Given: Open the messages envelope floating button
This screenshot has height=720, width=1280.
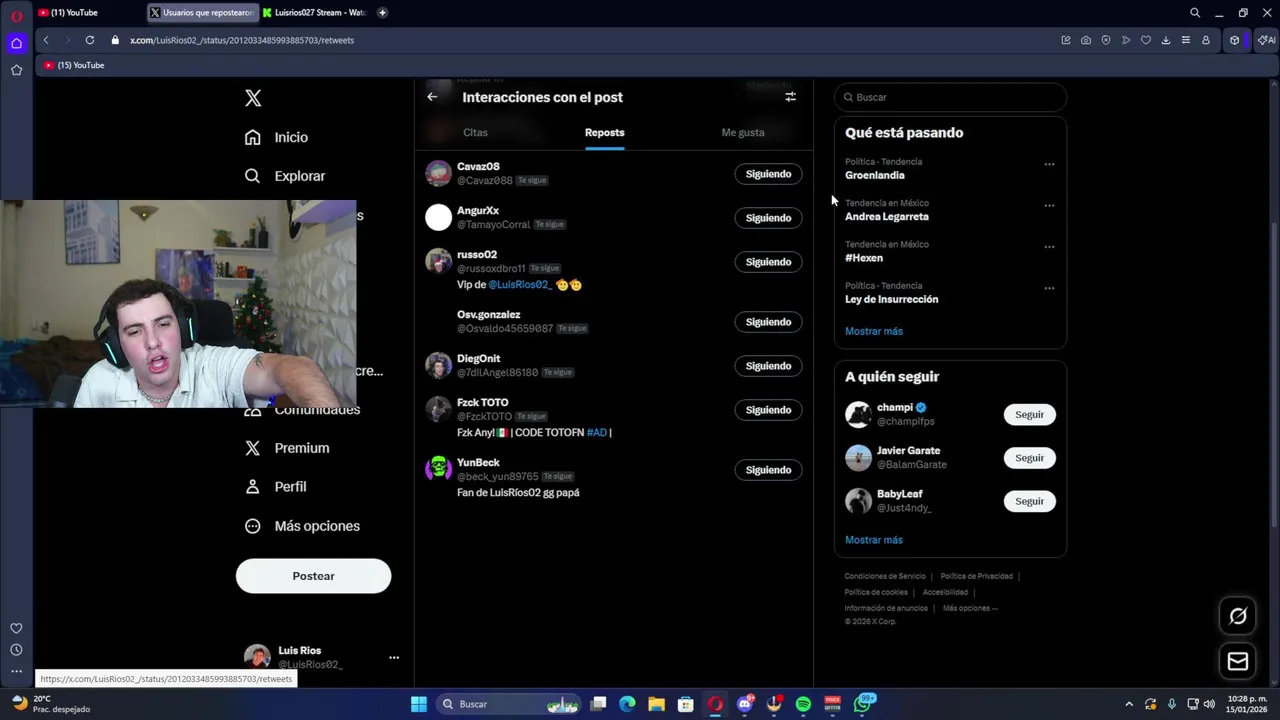Looking at the screenshot, I should coord(1238,661).
